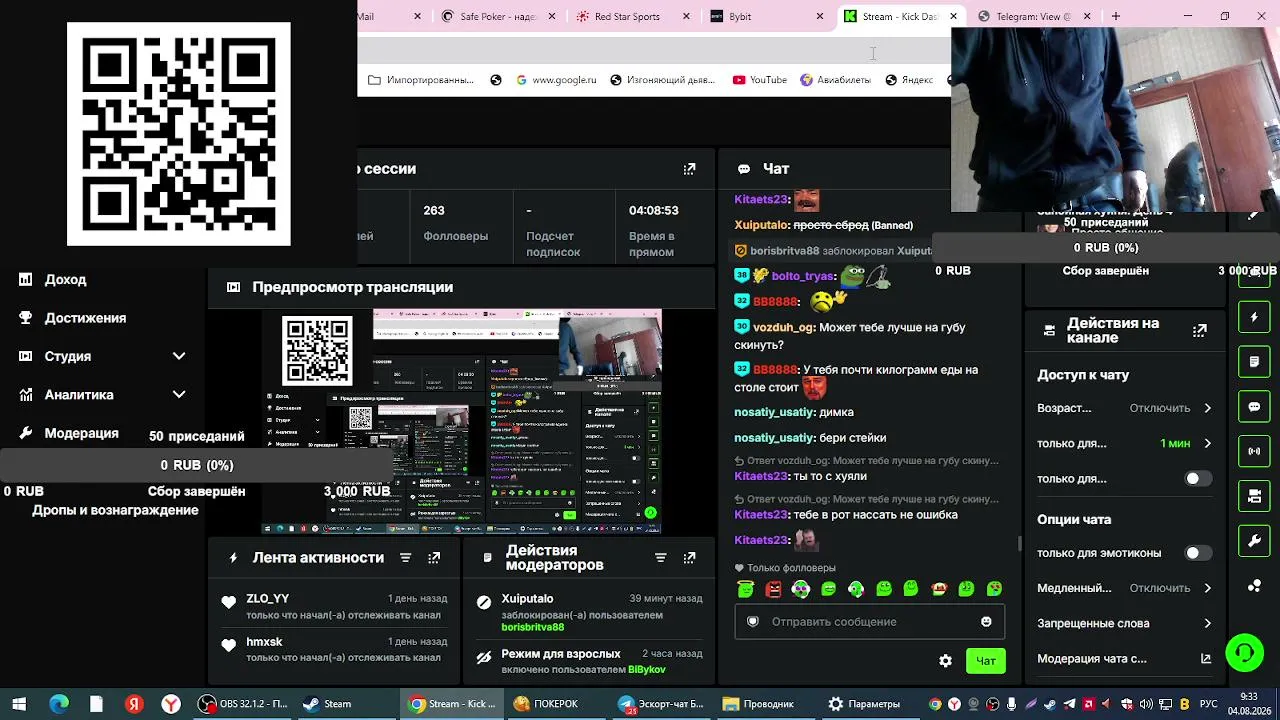
Task: Open Доход in the sidebar
Action: pyautogui.click(x=66, y=280)
